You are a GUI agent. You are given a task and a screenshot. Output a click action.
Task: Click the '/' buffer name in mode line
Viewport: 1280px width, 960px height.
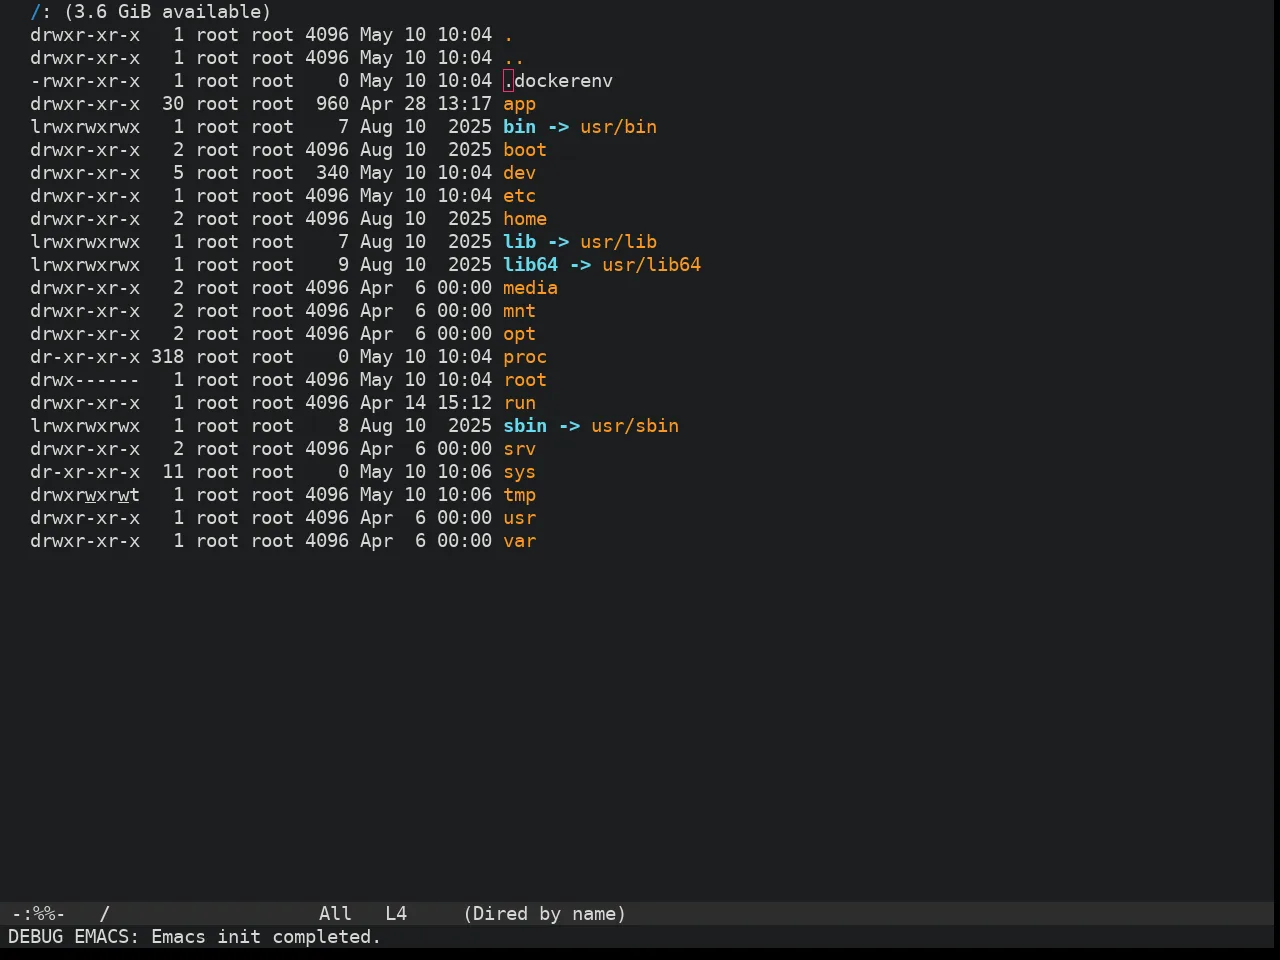[x=104, y=914]
